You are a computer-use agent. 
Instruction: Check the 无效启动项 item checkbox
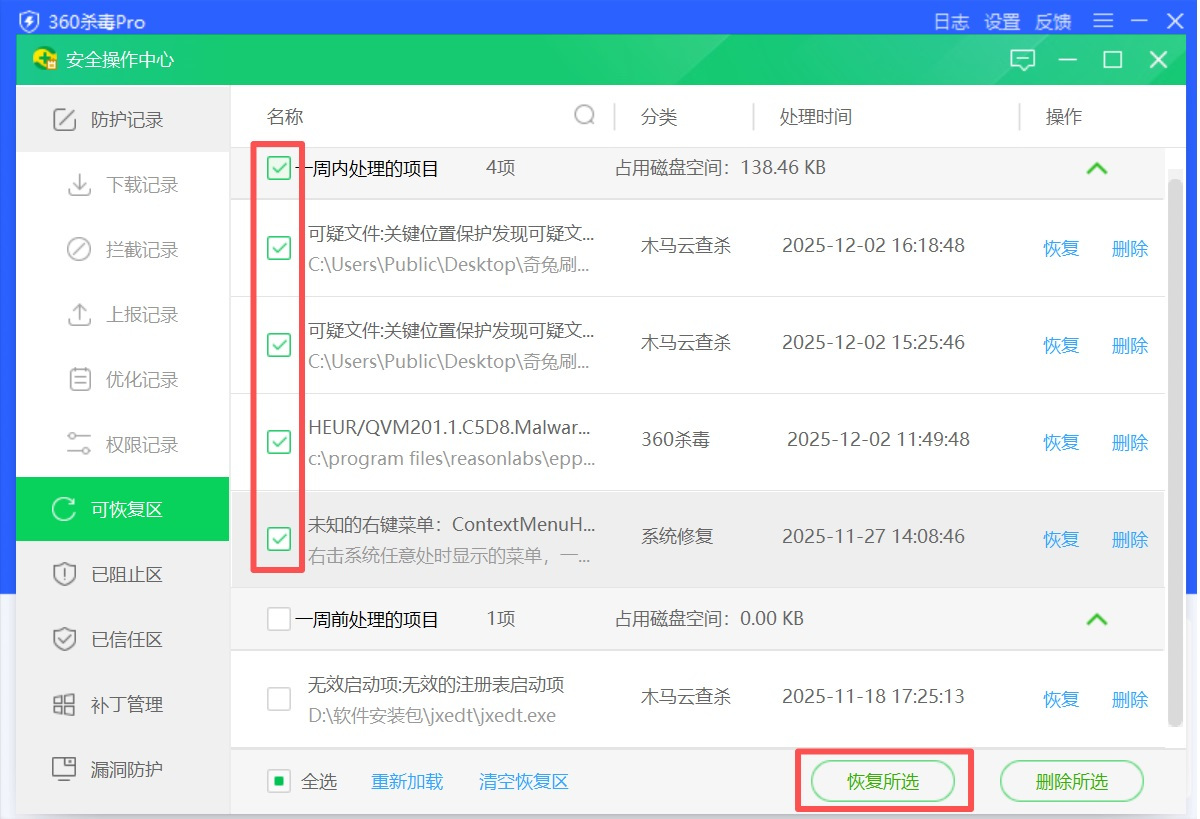(x=279, y=699)
